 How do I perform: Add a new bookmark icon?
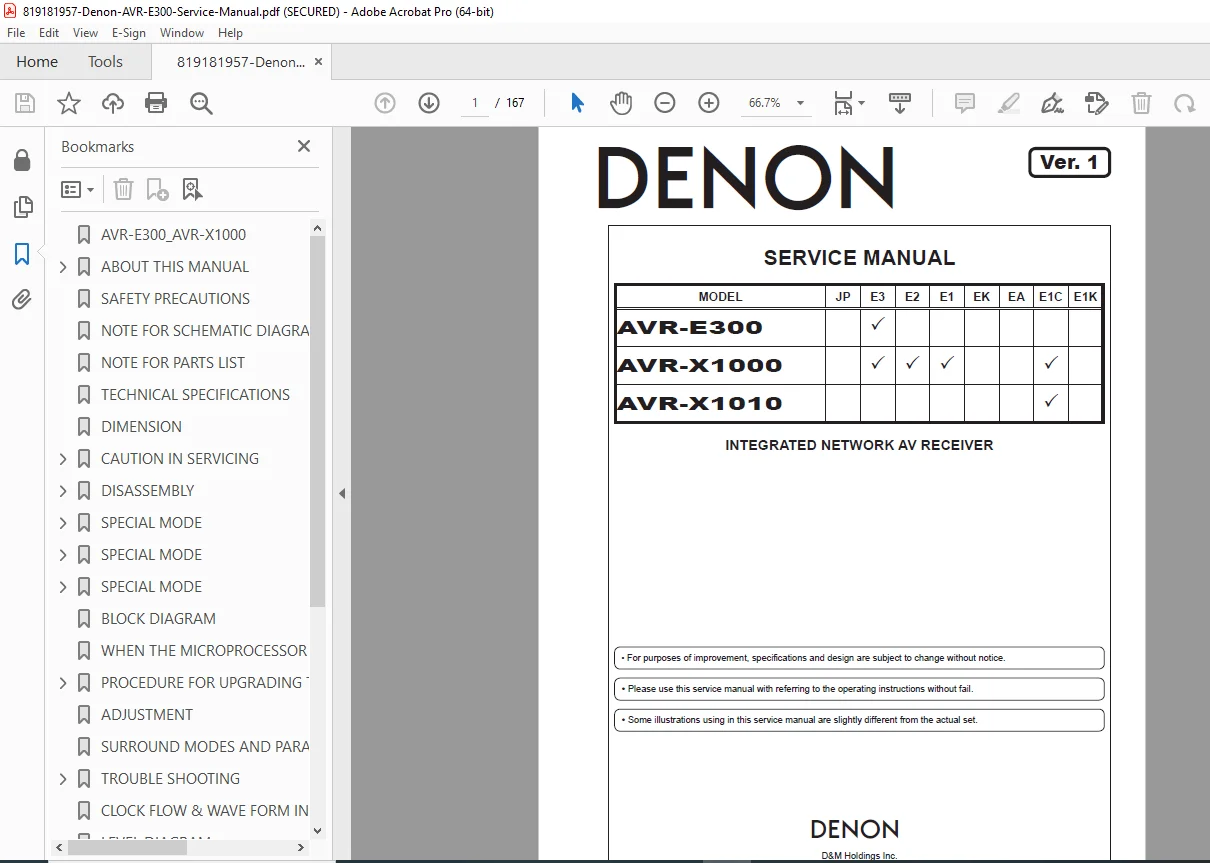158,189
